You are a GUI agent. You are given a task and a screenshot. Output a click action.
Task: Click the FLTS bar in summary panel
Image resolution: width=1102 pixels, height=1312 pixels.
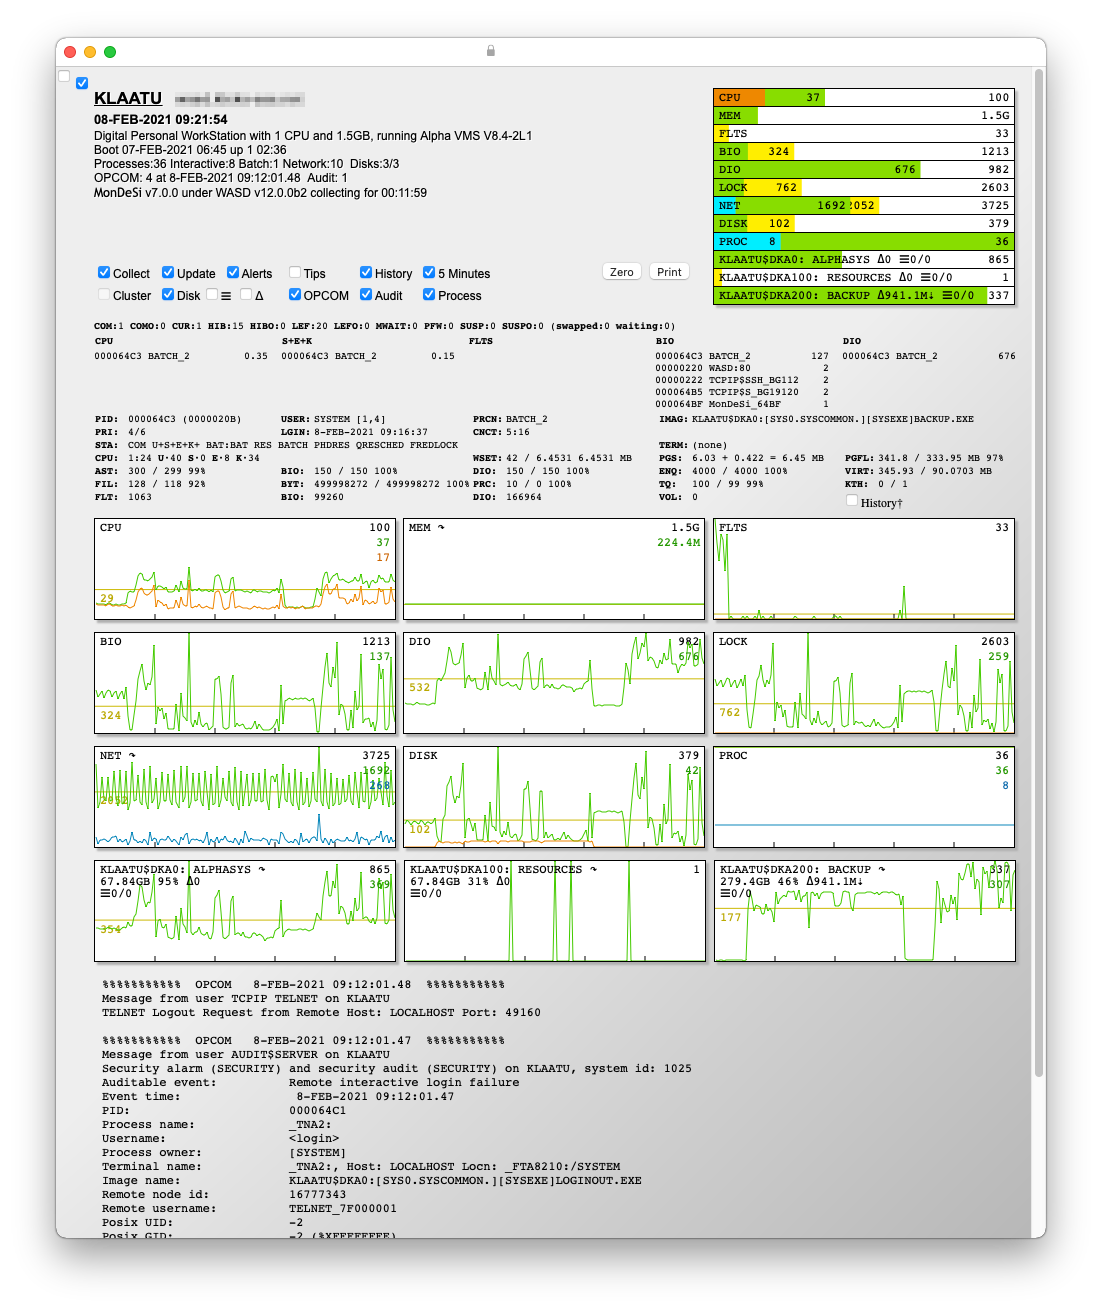coord(864,134)
